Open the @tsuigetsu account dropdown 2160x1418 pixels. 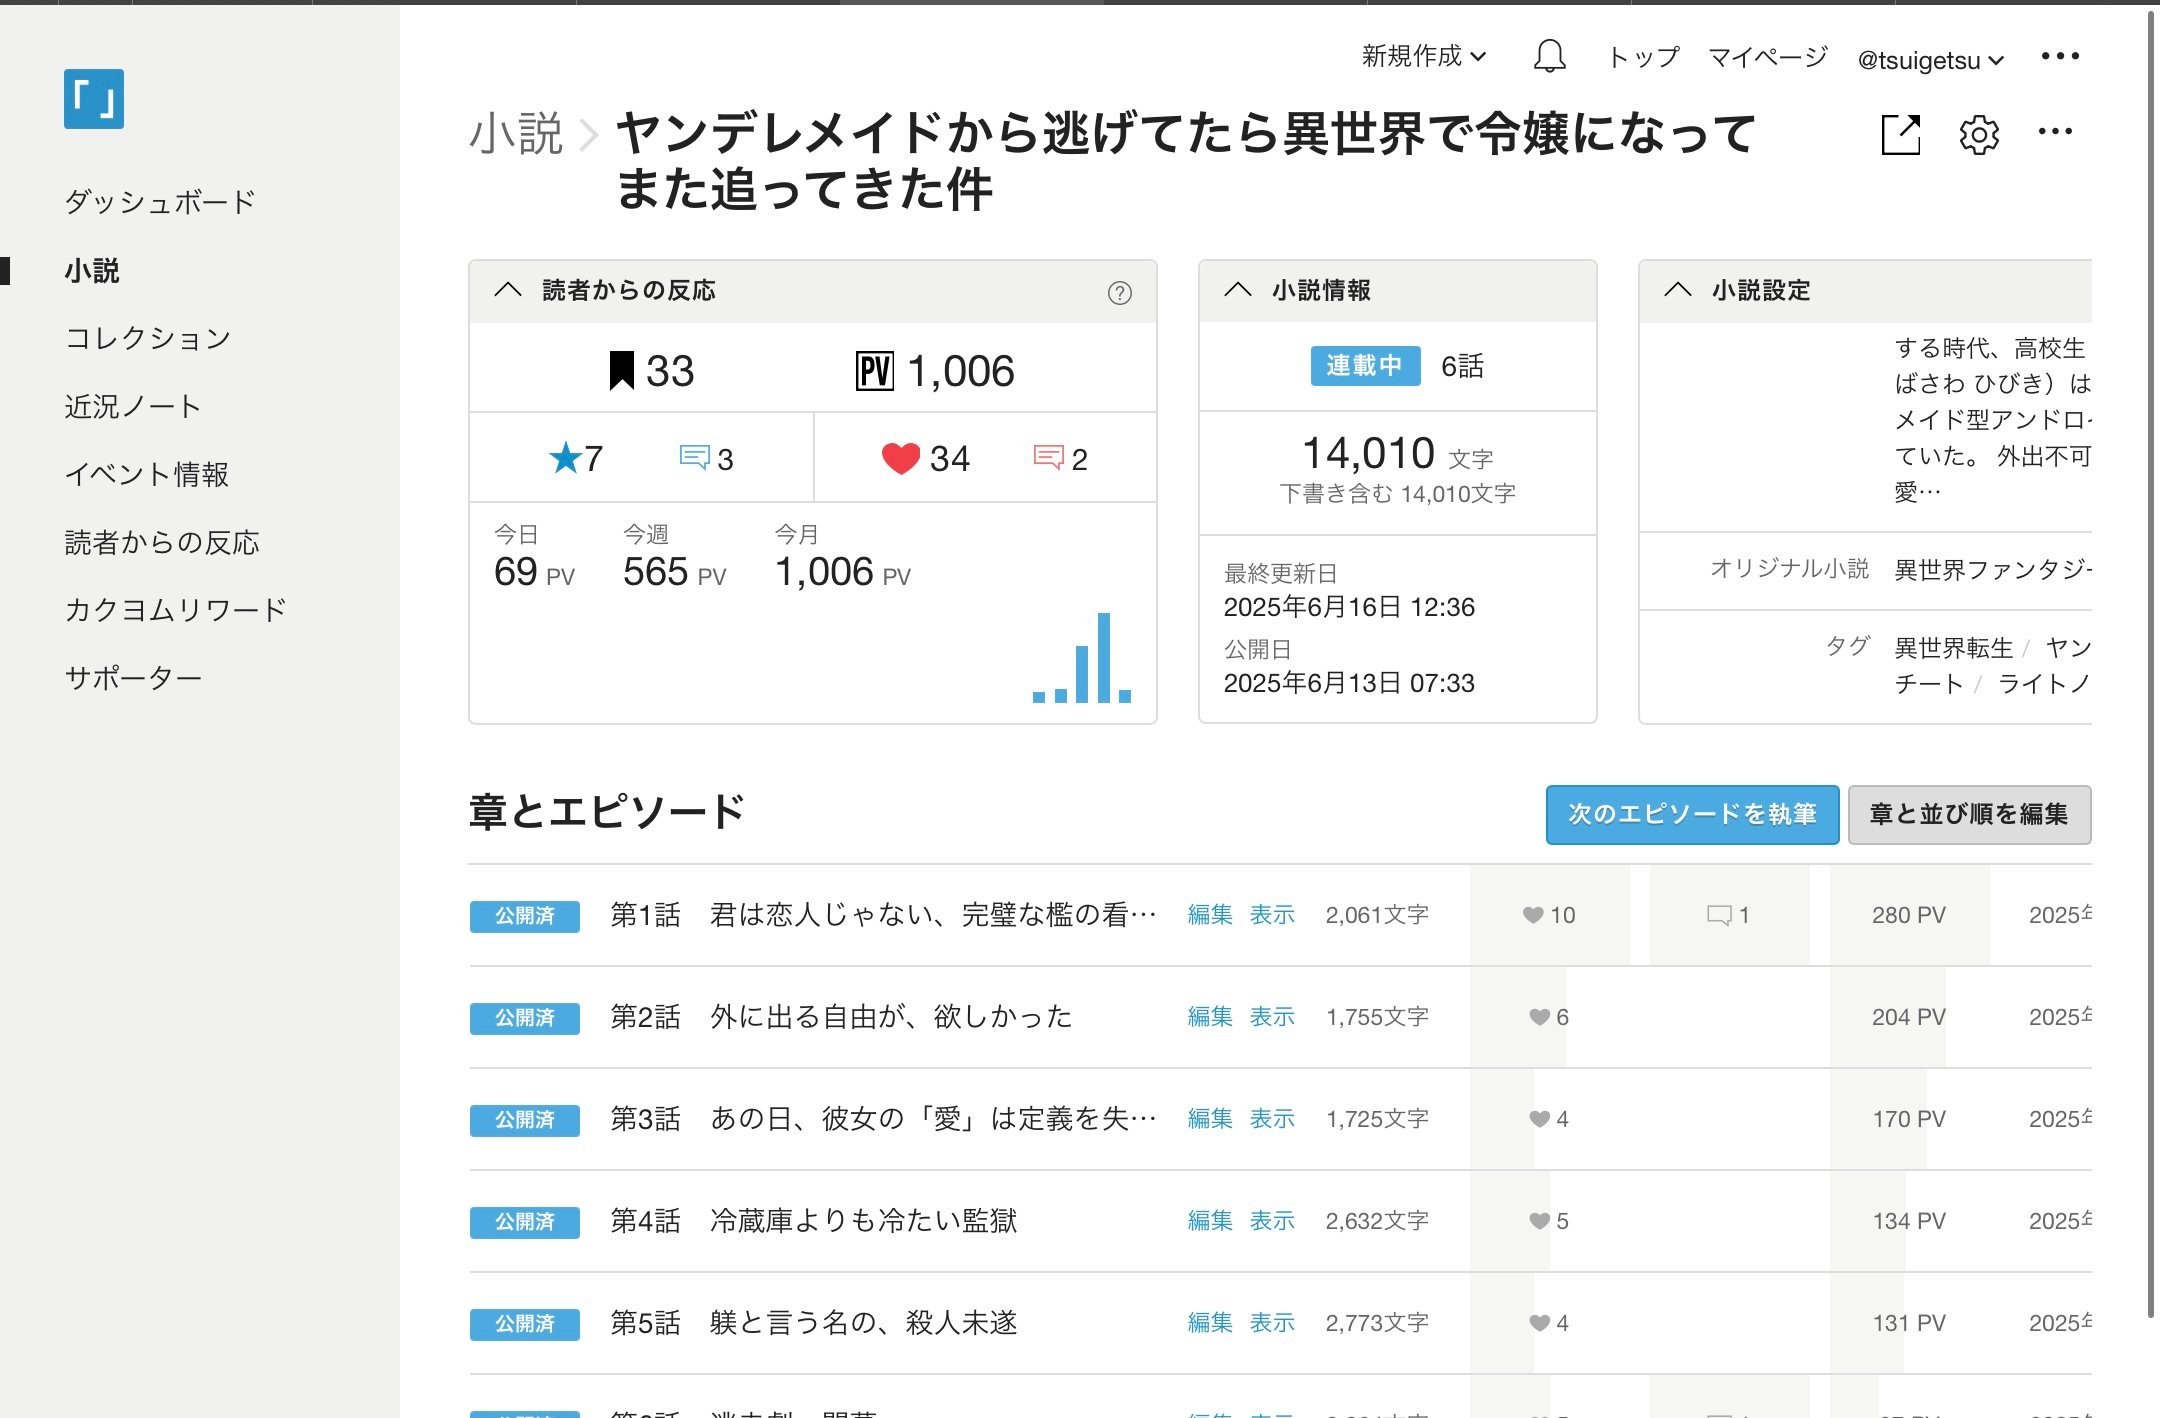1930,60
